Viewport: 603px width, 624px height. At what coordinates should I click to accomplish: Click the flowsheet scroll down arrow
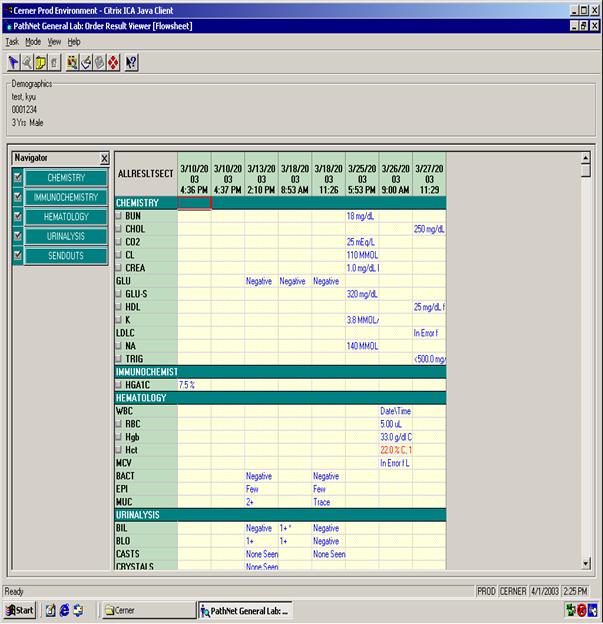[585, 563]
